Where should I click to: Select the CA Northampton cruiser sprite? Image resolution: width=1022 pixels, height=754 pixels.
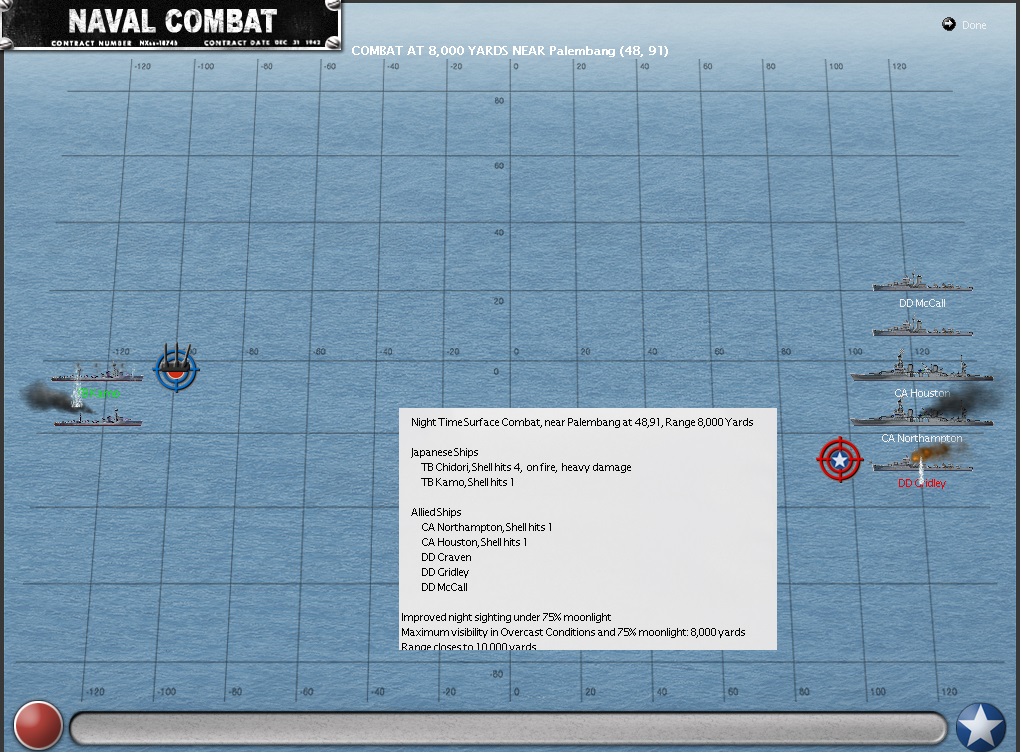click(921, 413)
